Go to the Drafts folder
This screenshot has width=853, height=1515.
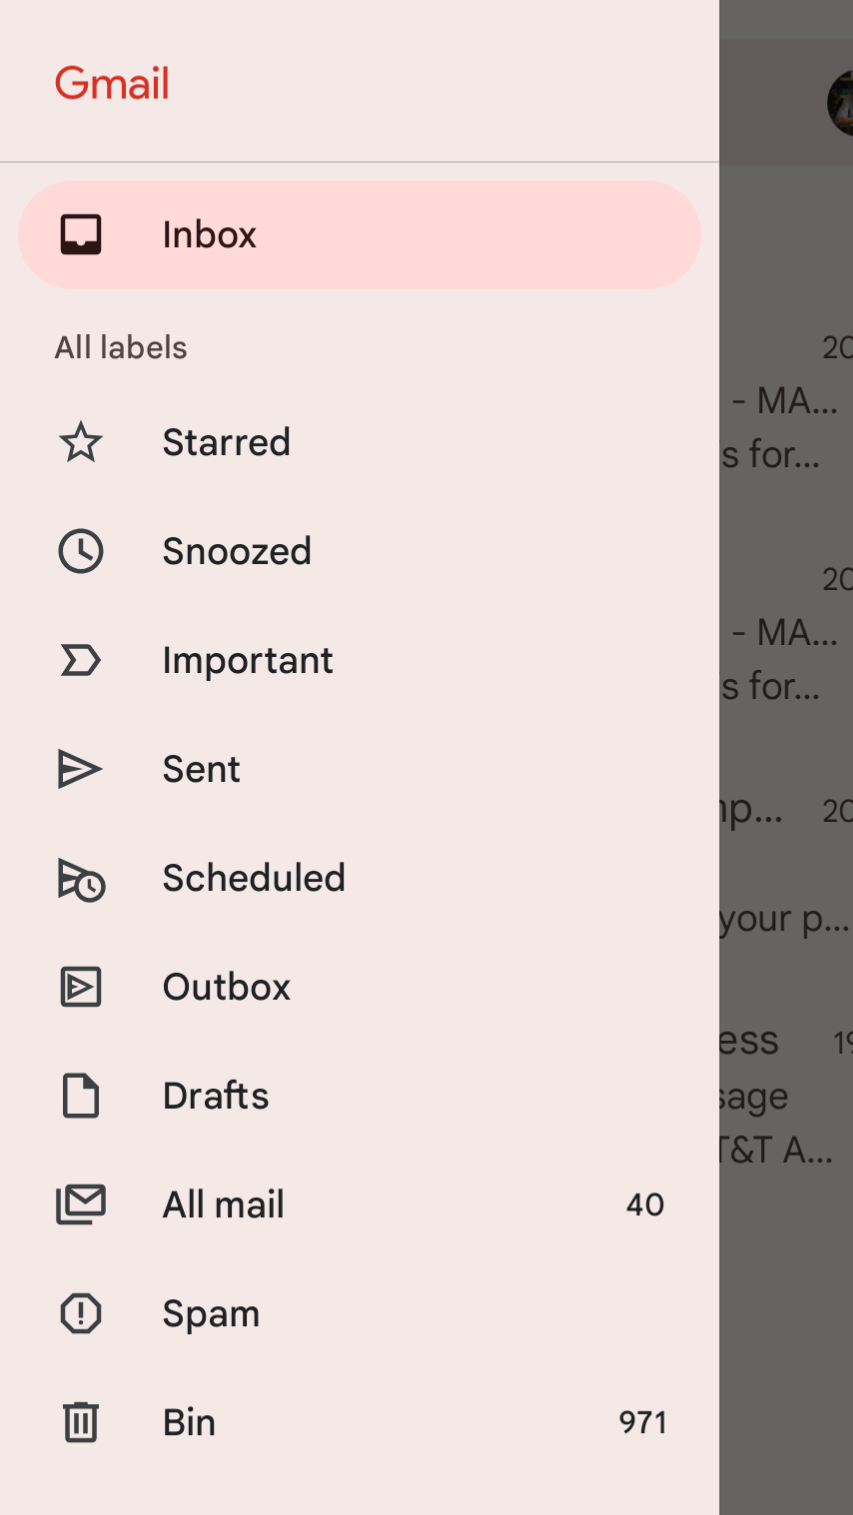click(x=359, y=1096)
